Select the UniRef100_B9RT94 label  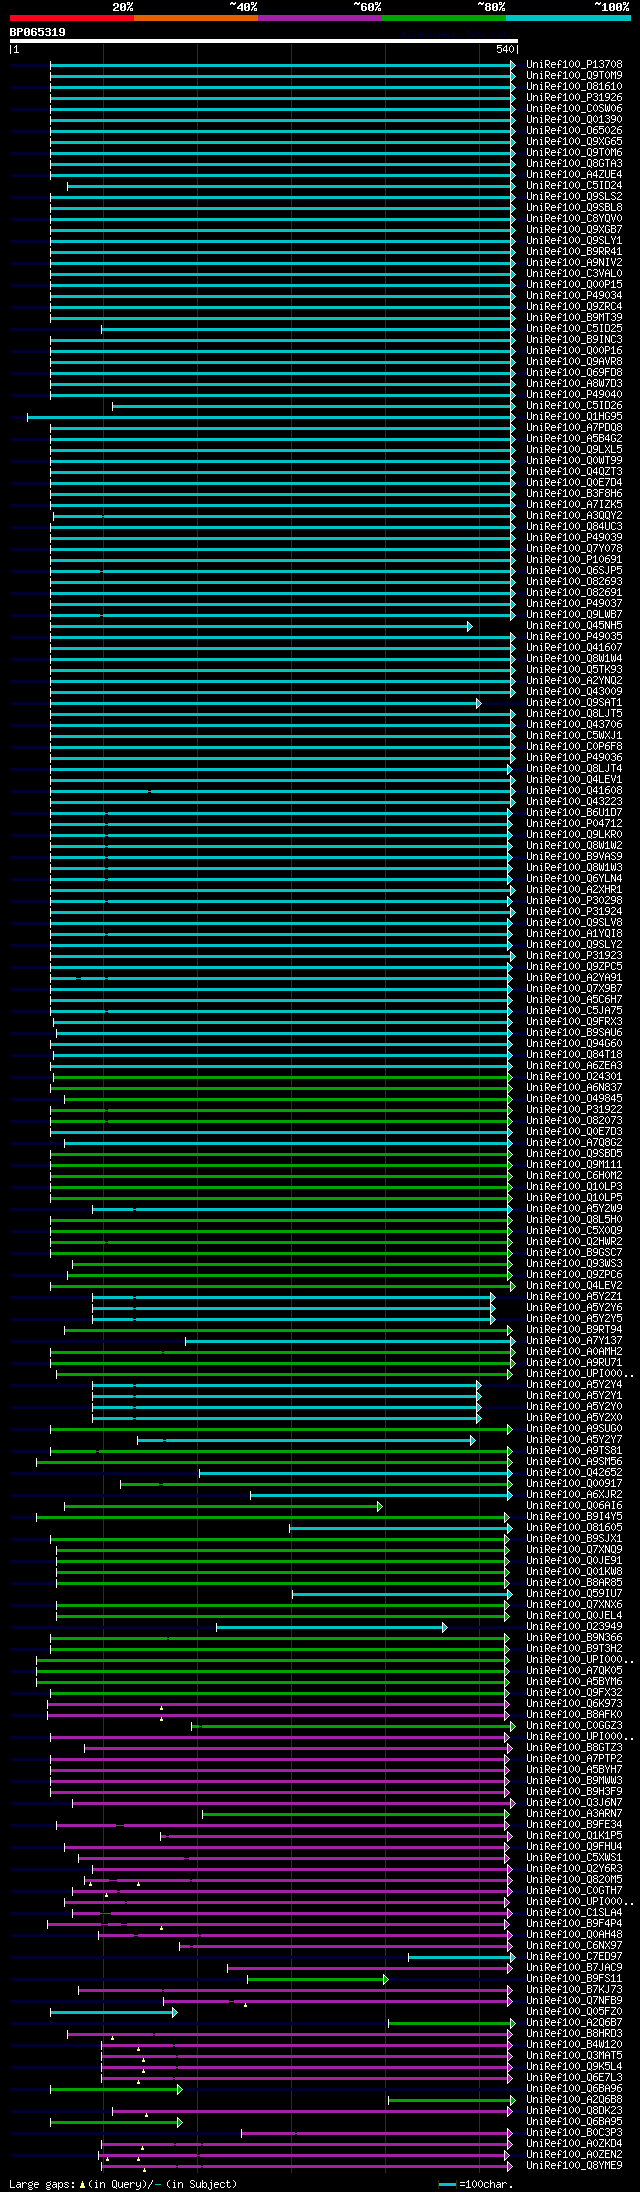(574, 1330)
